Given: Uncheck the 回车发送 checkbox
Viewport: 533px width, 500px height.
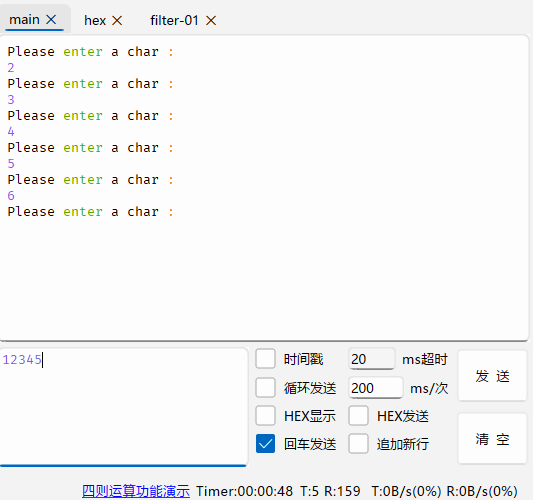Looking at the screenshot, I should coord(265,444).
